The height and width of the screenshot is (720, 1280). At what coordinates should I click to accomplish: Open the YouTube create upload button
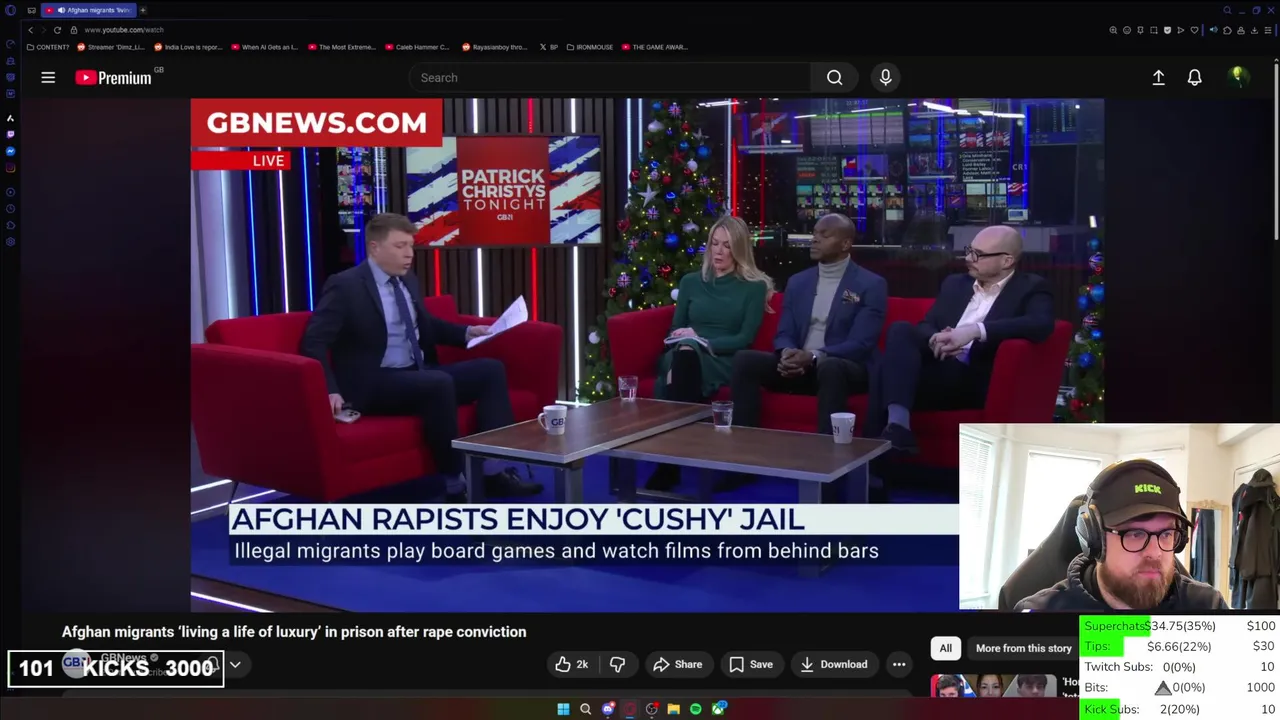tap(1158, 77)
